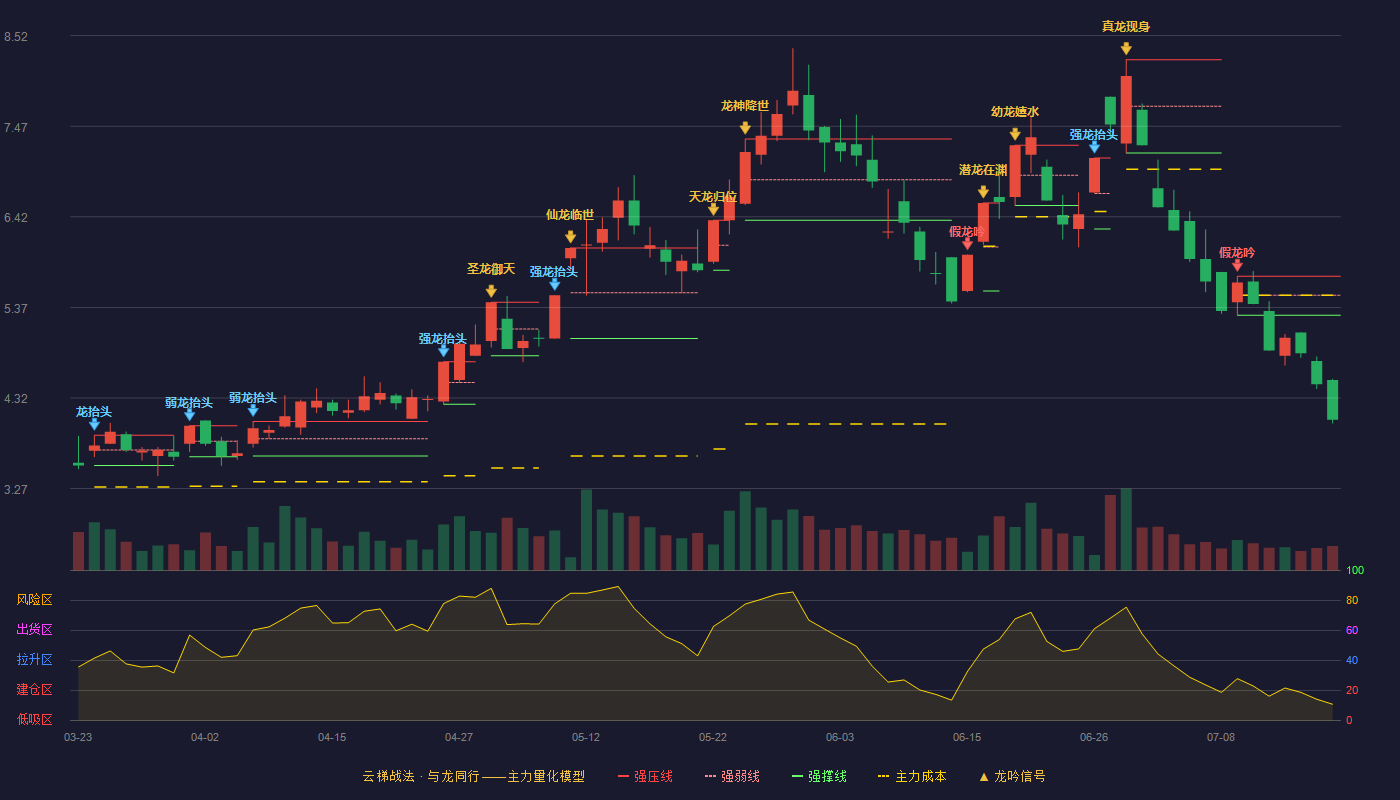This screenshot has height=800, width=1400.
Task: Select the 04-27 date label
Action: tap(459, 737)
